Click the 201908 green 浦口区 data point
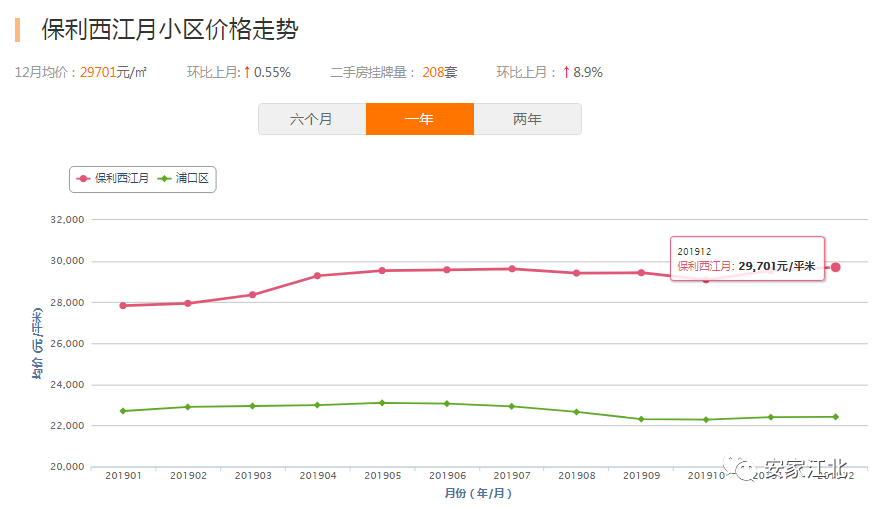Image resolution: width=876 pixels, height=507 pixels. point(577,412)
